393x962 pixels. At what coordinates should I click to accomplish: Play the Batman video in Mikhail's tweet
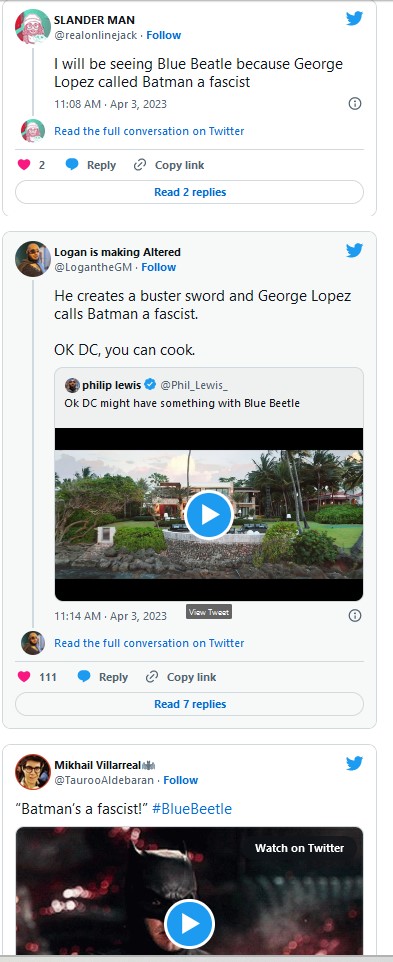tap(189, 924)
